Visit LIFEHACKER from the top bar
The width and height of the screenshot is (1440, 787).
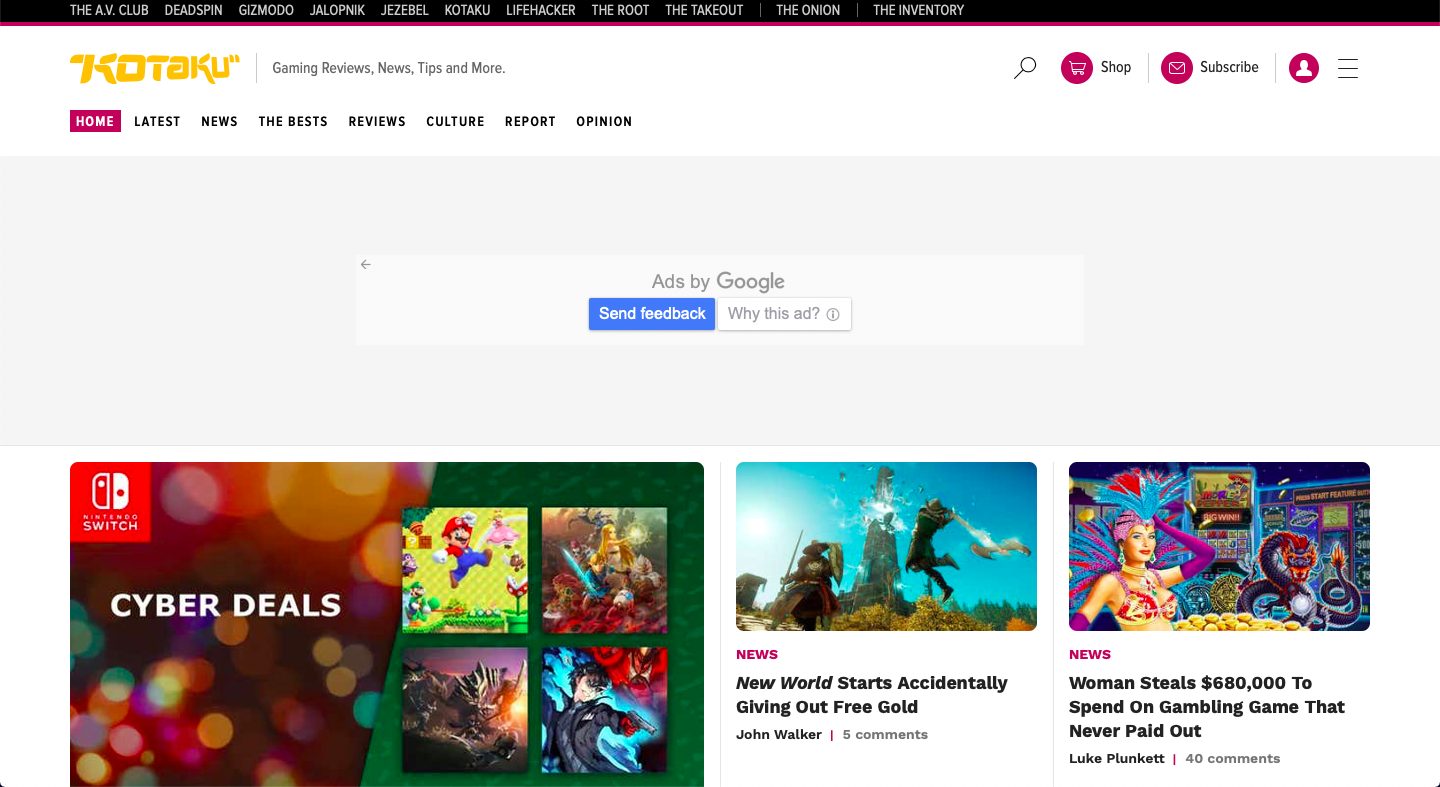541,10
